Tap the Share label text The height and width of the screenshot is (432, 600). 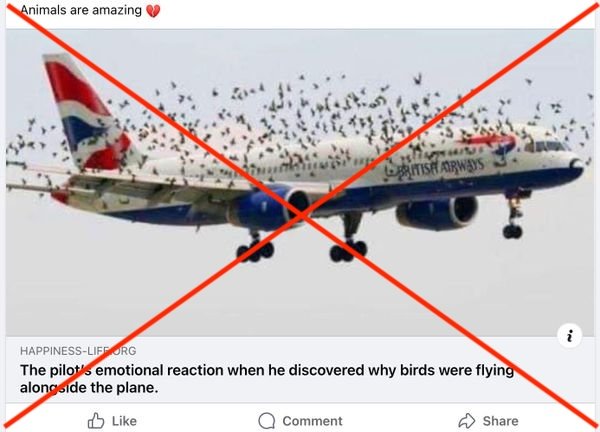point(501,421)
